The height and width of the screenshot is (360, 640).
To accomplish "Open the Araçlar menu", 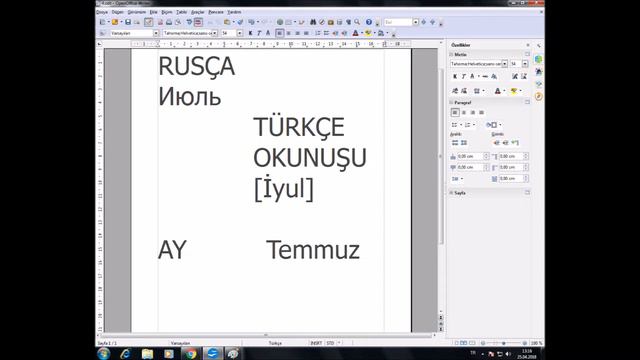I will [198, 12].
